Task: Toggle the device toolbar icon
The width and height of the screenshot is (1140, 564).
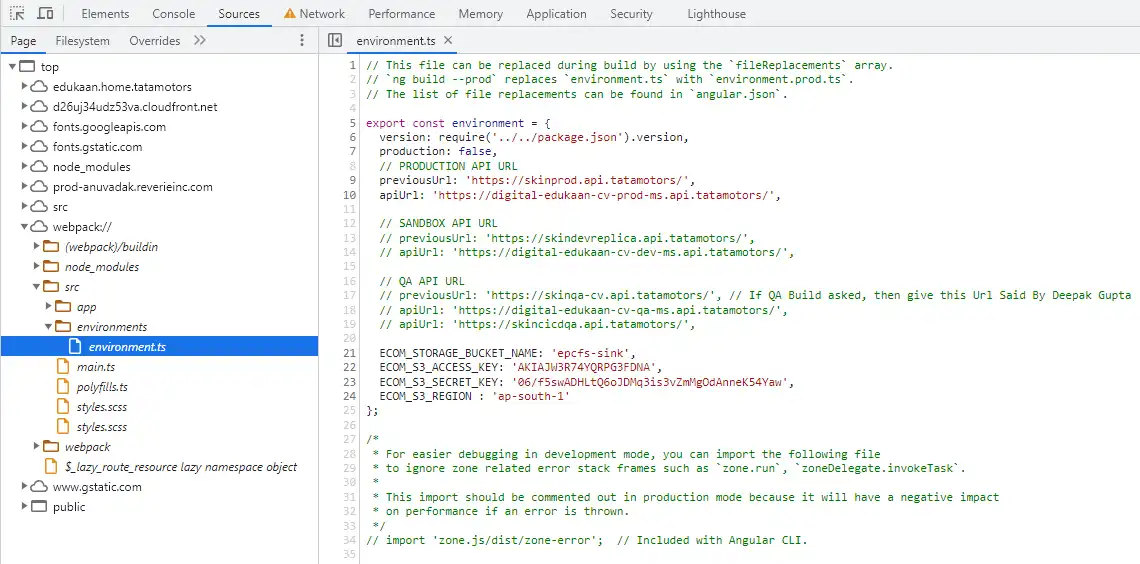Action: 46,14
